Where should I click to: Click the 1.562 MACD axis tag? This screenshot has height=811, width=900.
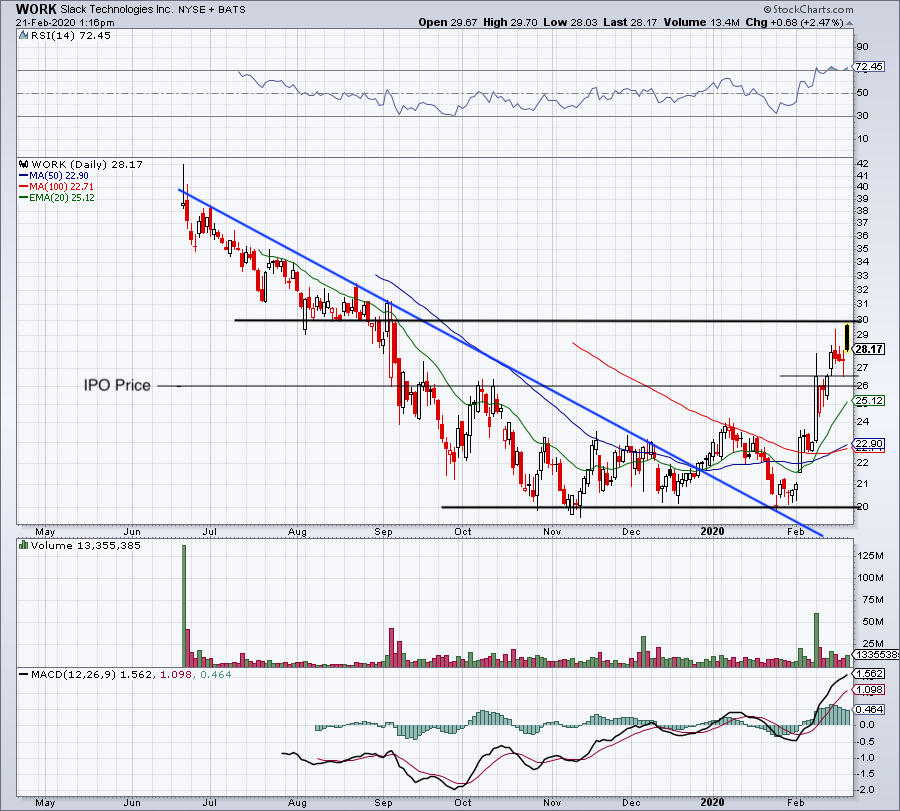[x=869, y=674]
